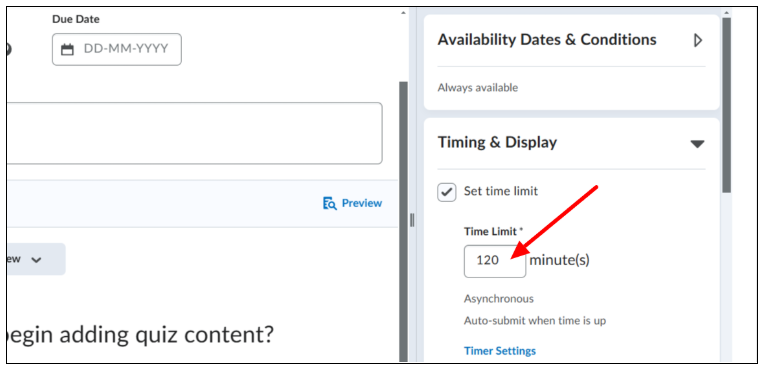
Task: Click the Preview magnifier icon
Action: [x=329, y=203]
